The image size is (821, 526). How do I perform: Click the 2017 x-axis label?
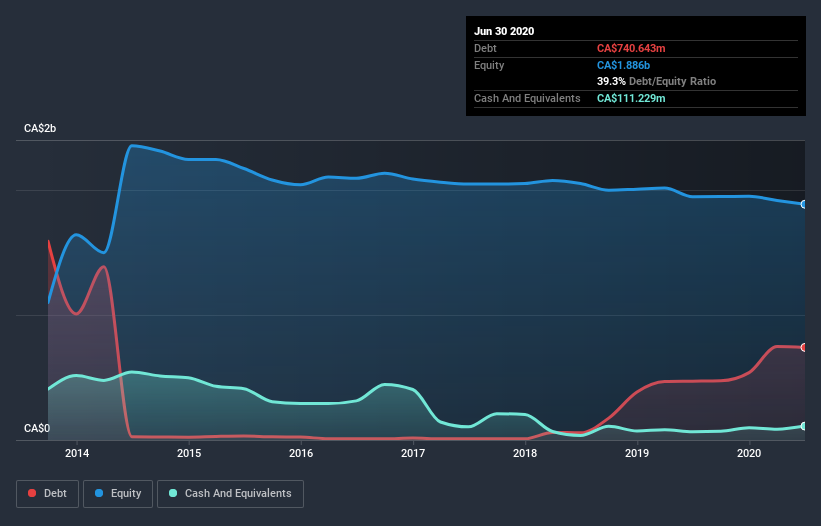pos(413,453)
